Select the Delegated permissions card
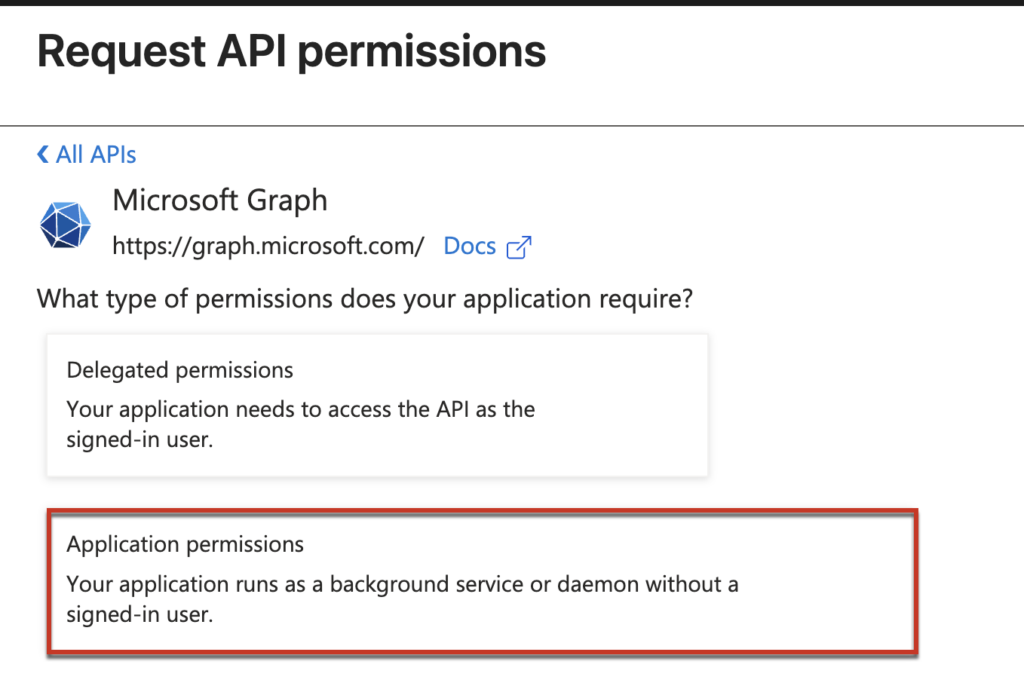The width and height of the screenshot is (1024, 695). point(377,405)
